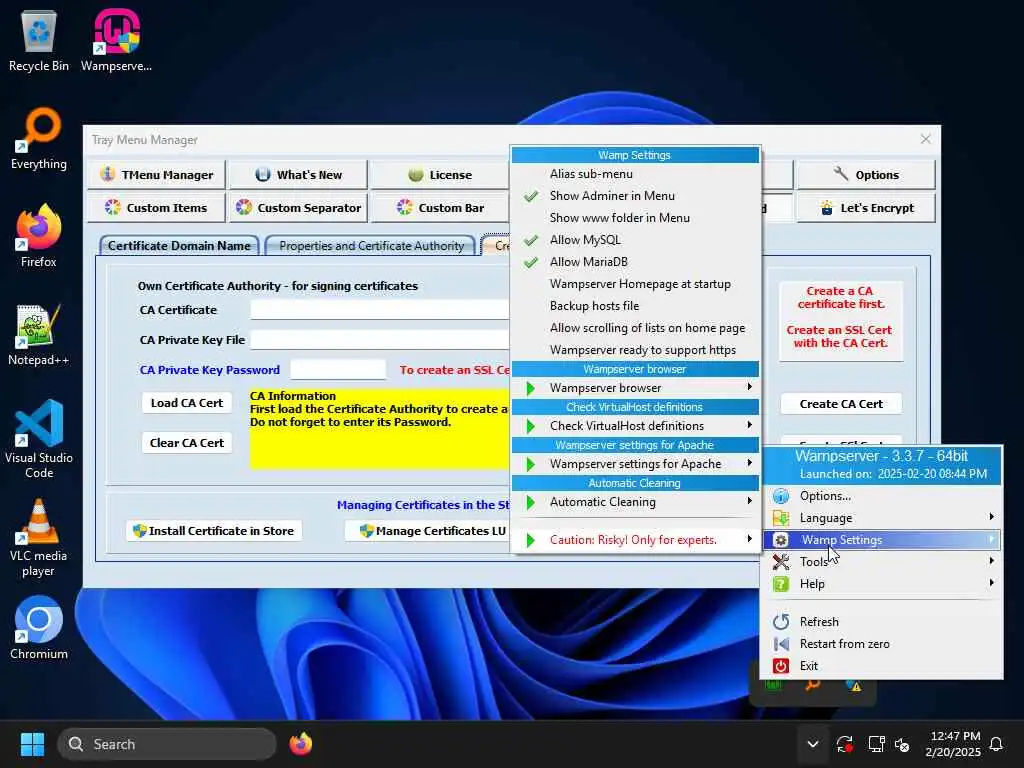Image resolution: width=1024 pixels, height=768 pixels.
Task: Expand the Help submenu
Action: [x=883, y=584]
